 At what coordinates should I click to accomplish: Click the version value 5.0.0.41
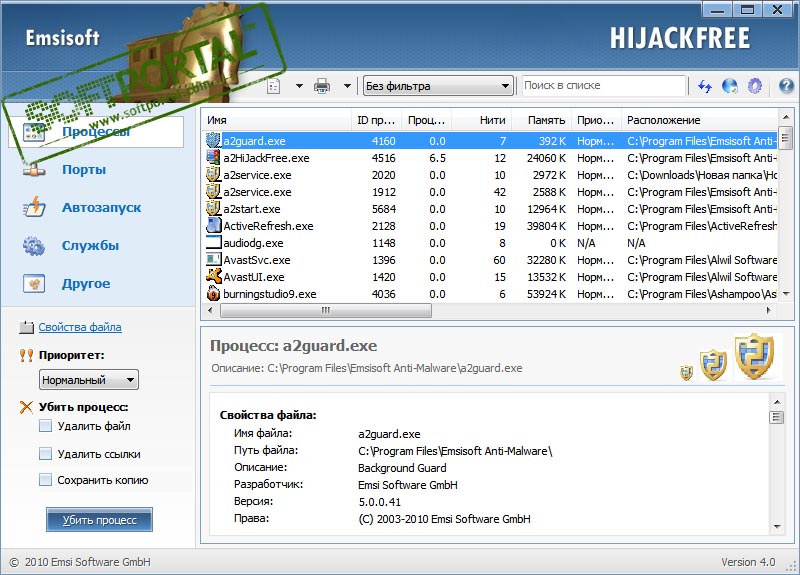pos(380,502)
